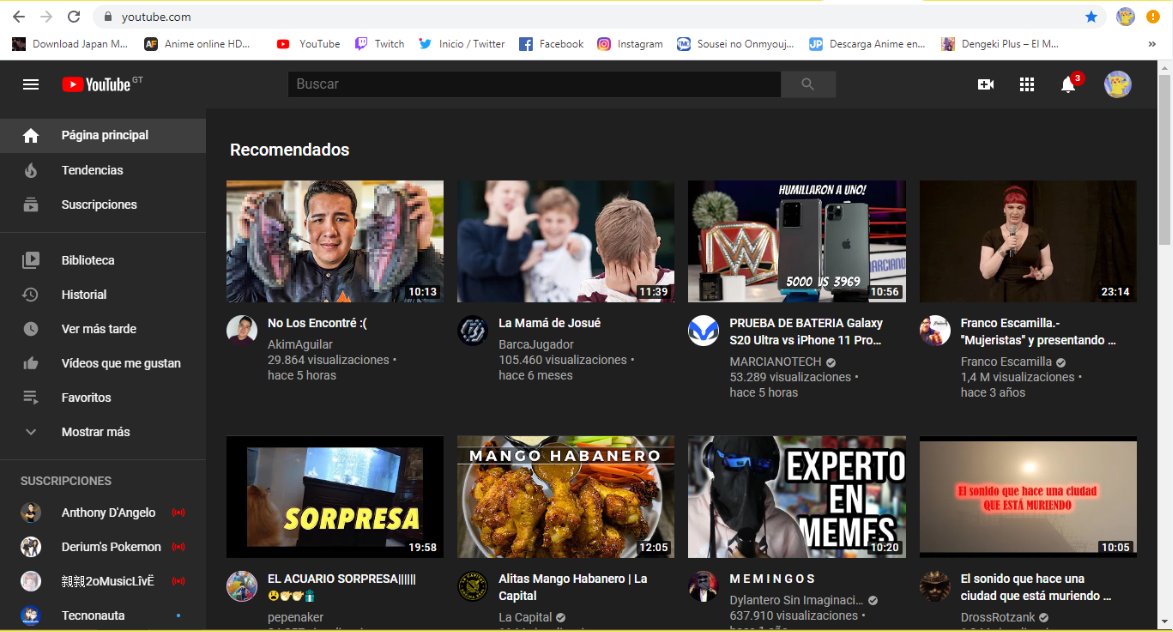Viewport: 1173px width, 632px height.
Task: Play the Franco Escamilla video thumbnail
Action: [1028, 242]
